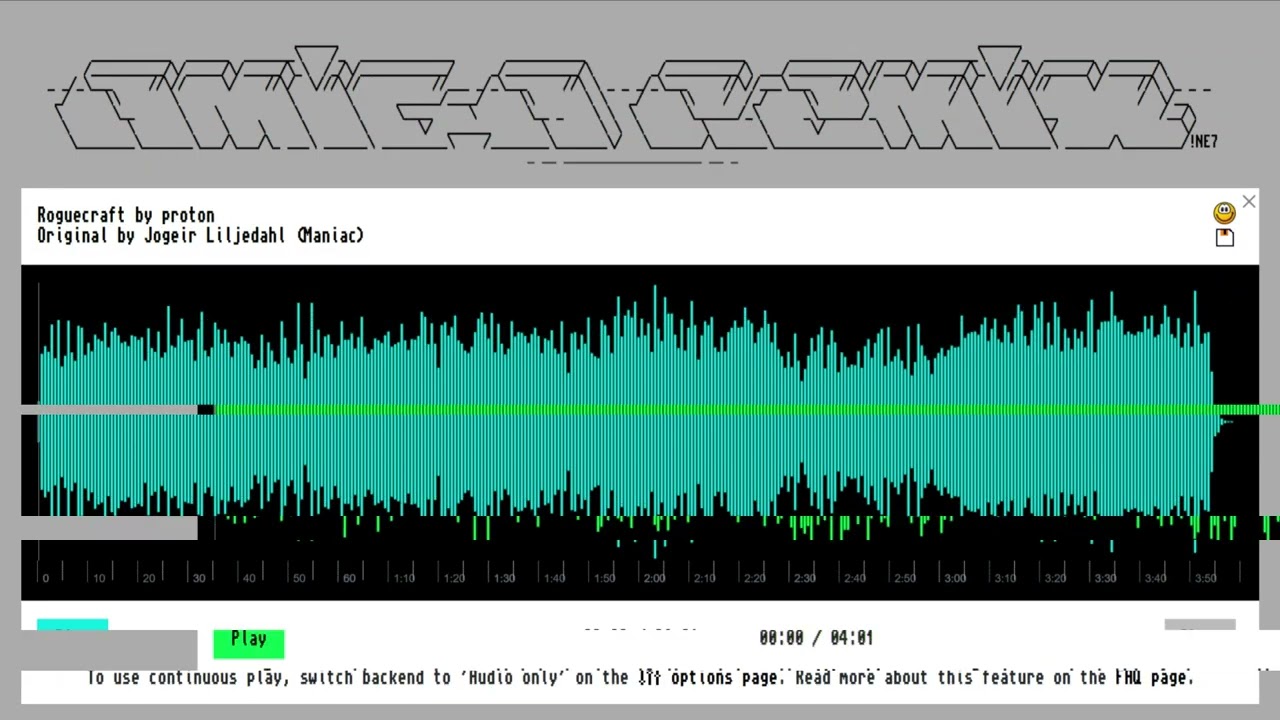Click the 30 second timeline marker

pyautogui.click(x=199, y=578)
